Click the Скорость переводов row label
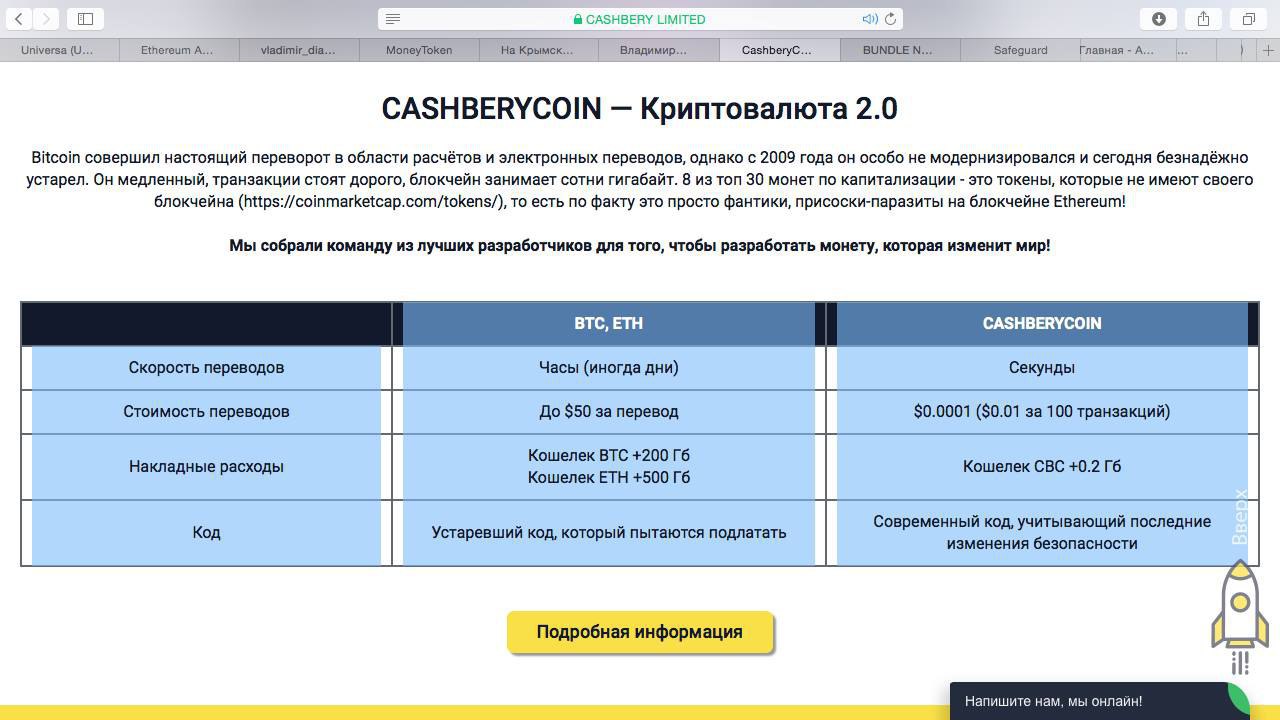 tap(206, 367)
